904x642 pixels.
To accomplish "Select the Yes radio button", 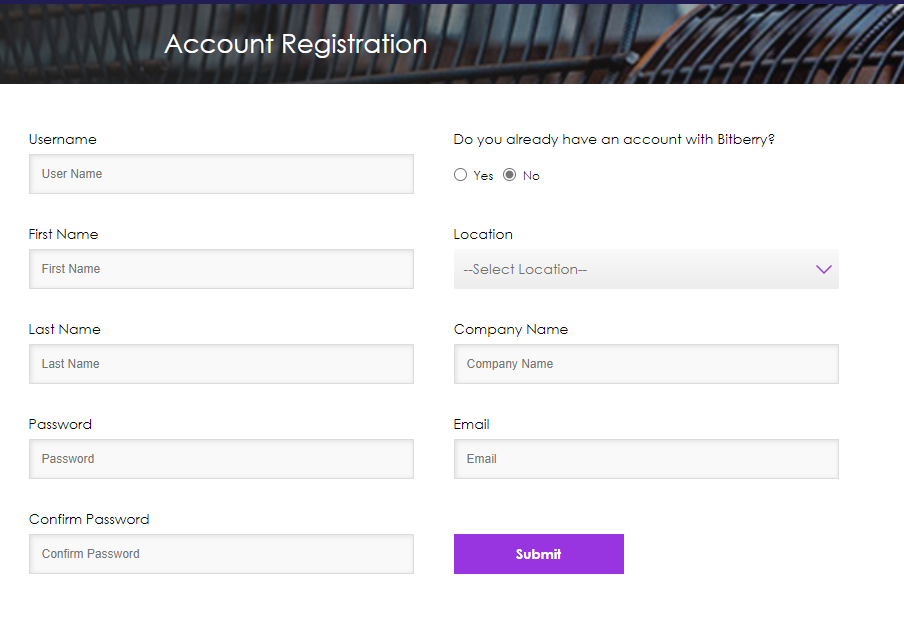I will pos(460,175).
